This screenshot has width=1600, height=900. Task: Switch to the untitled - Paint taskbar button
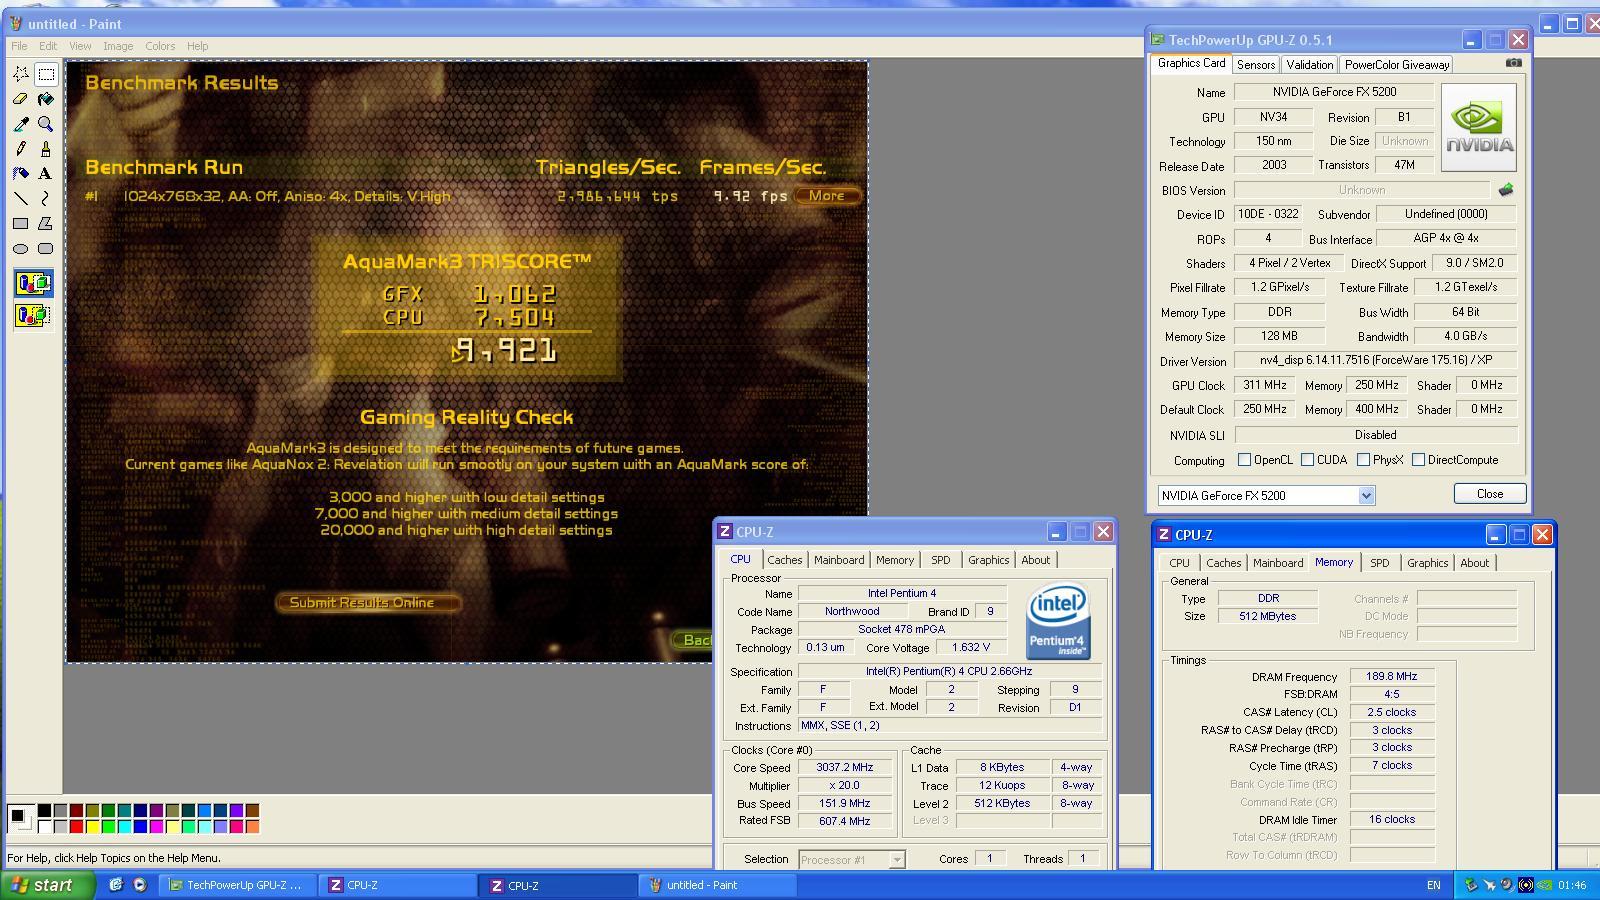pyautogui.click(x=717, y=885)
